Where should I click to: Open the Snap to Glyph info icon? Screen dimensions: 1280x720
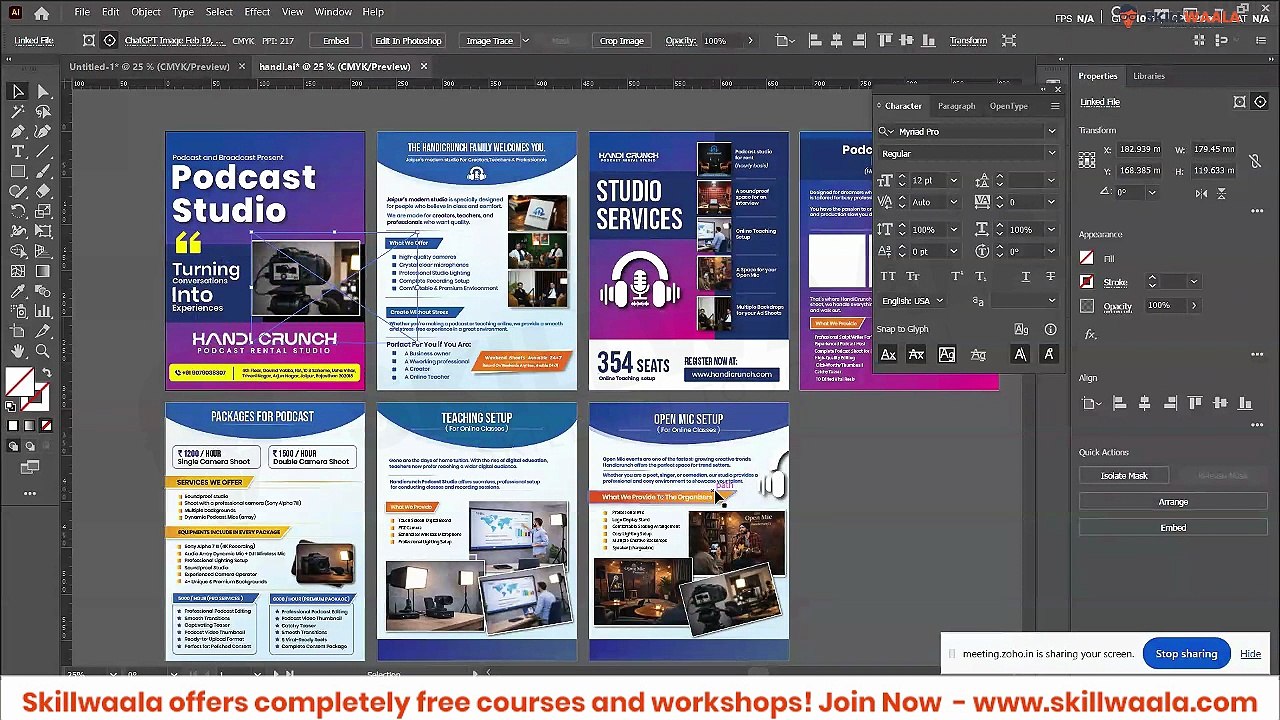tap(1050, 329)
